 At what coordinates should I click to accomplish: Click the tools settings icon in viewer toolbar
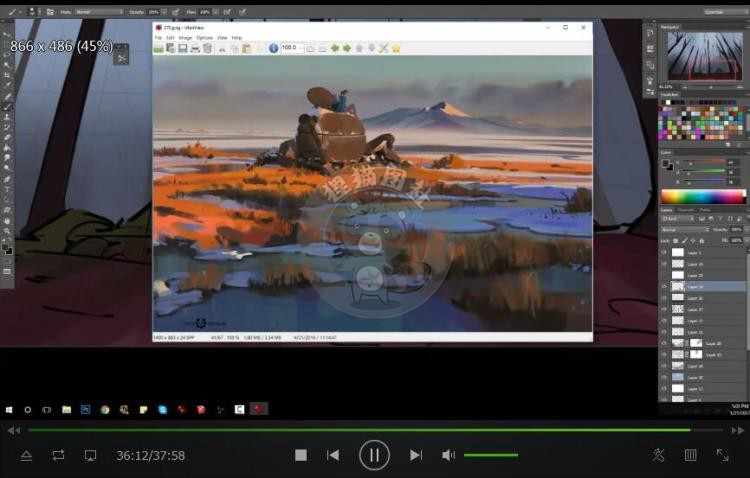click(384, 48)
